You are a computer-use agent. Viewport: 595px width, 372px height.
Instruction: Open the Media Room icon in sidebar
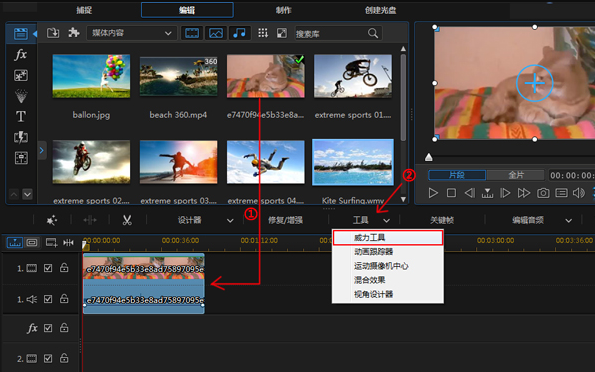click(x=20, y=34)
